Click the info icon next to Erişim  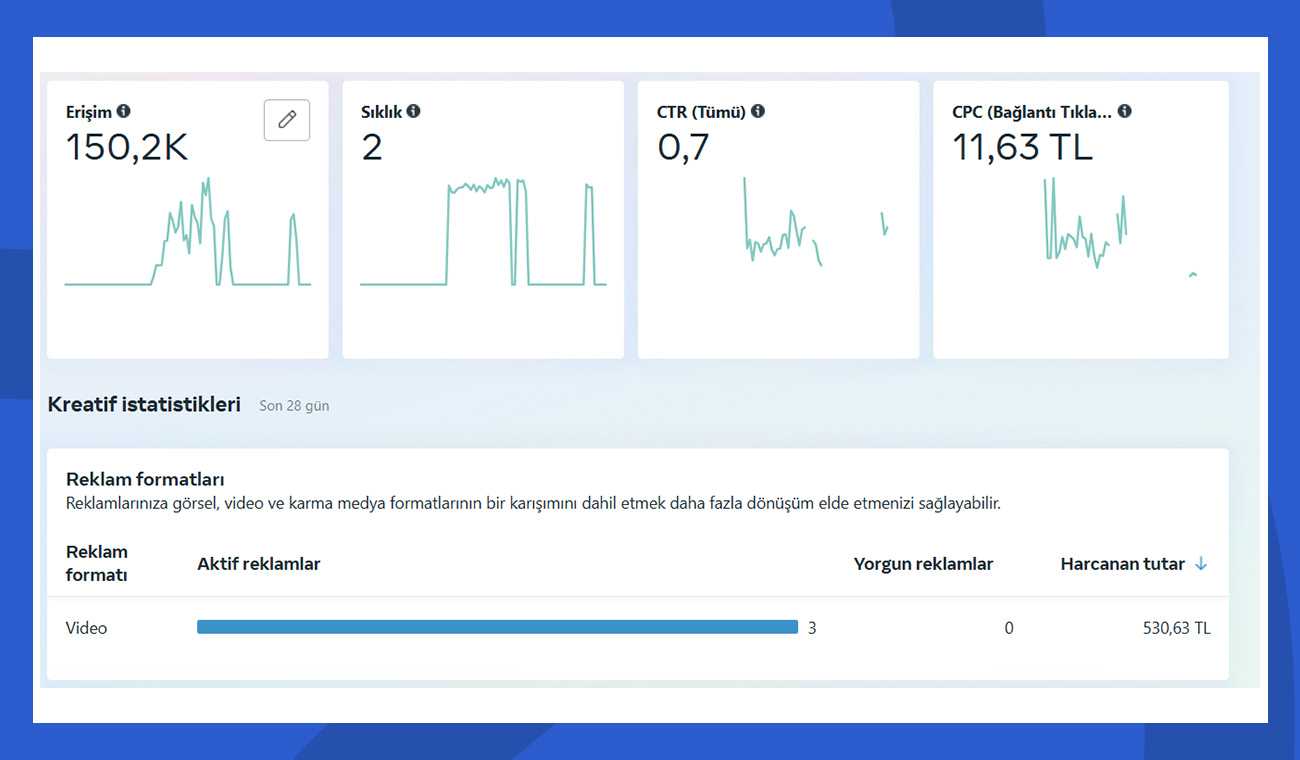coord(123,112)
